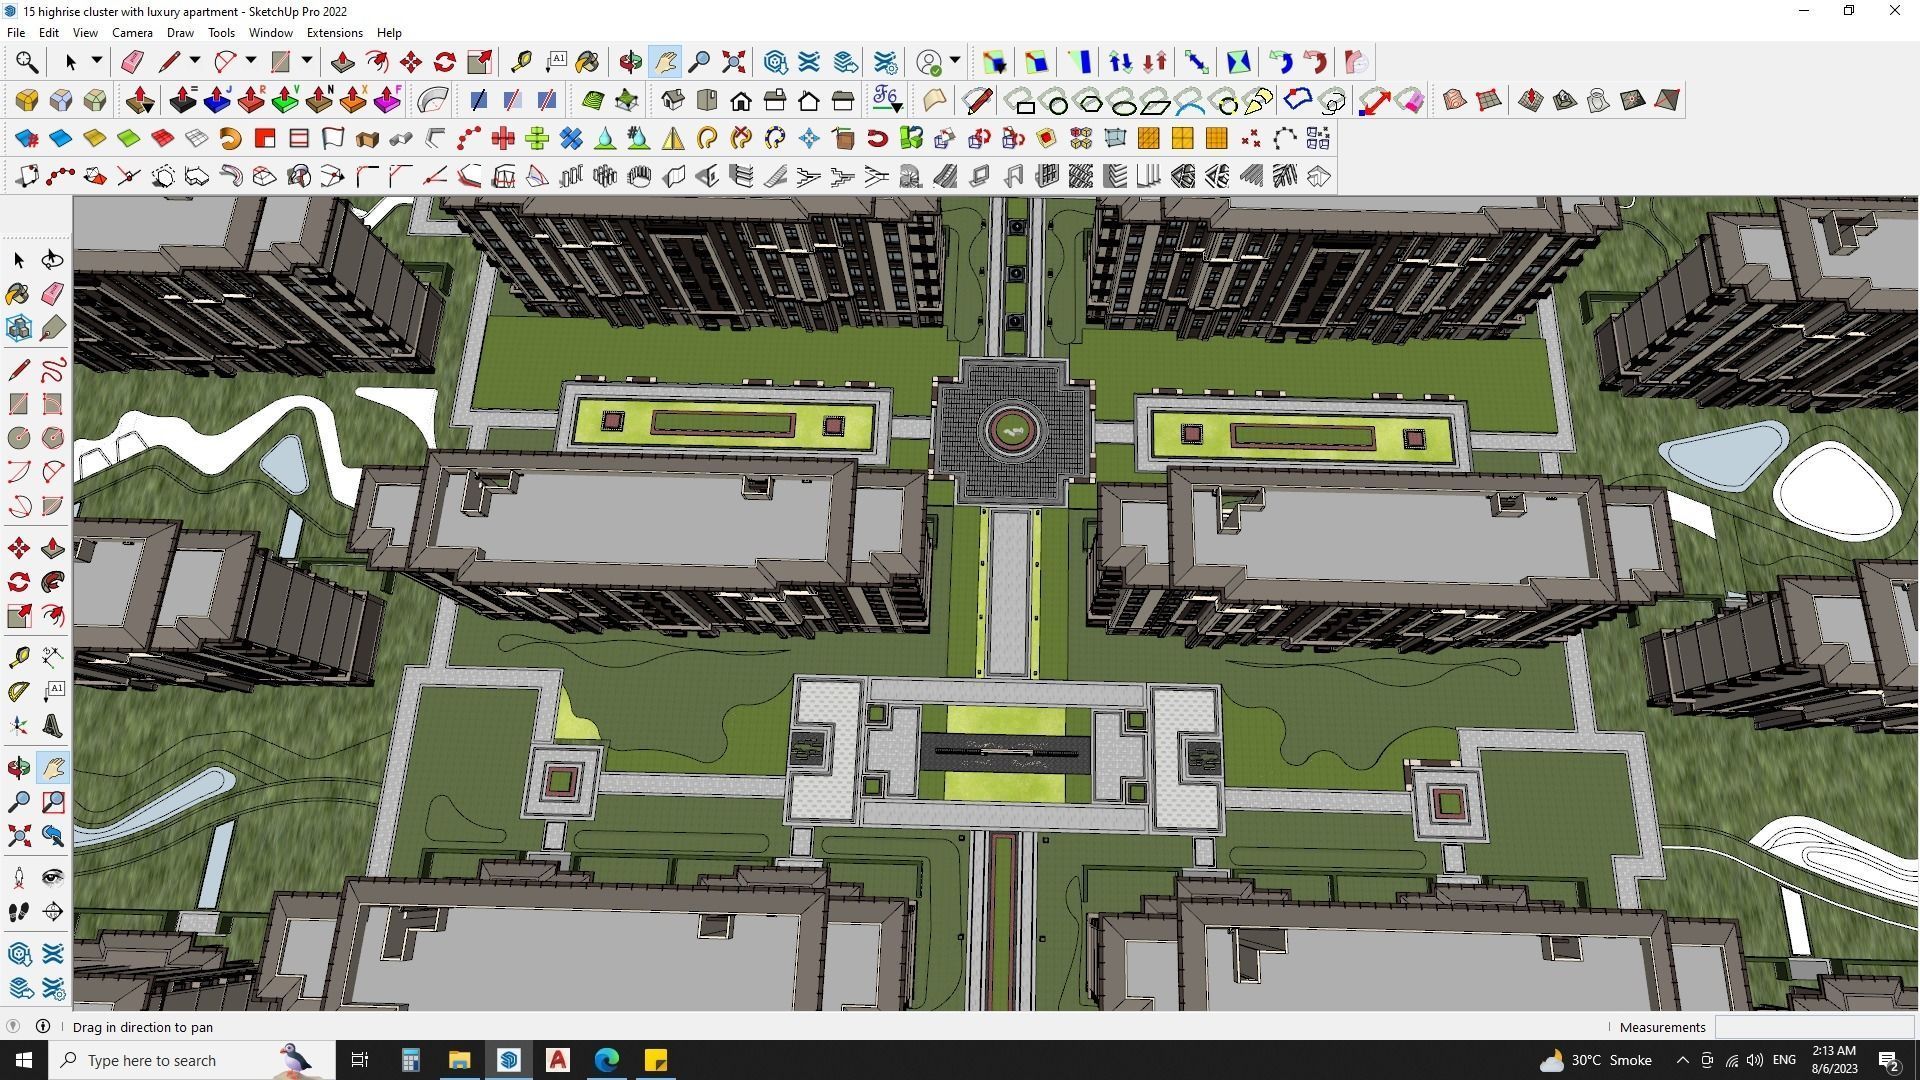Select the Orbit tool in top toolbar
Viewport: 1920px width, 1080px height.
[x=630, y=62]
